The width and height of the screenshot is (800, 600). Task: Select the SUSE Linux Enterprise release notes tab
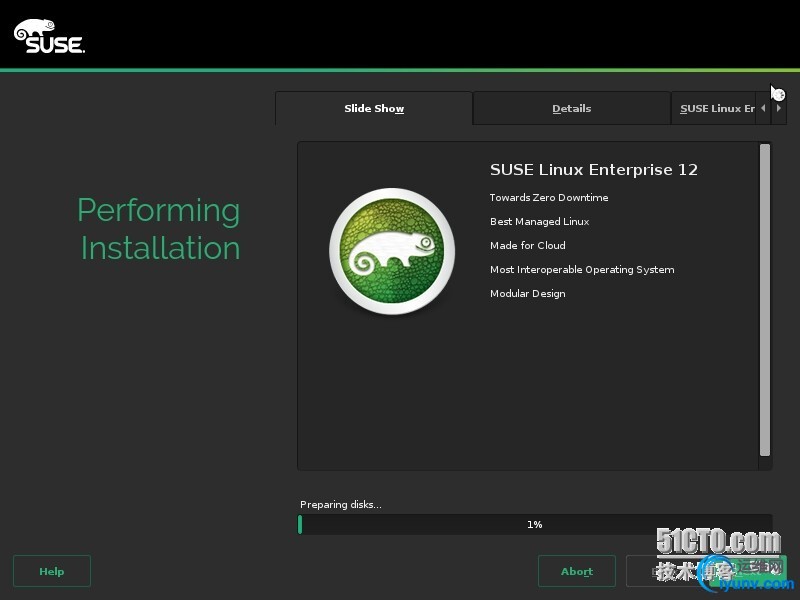tap(715, 109)
